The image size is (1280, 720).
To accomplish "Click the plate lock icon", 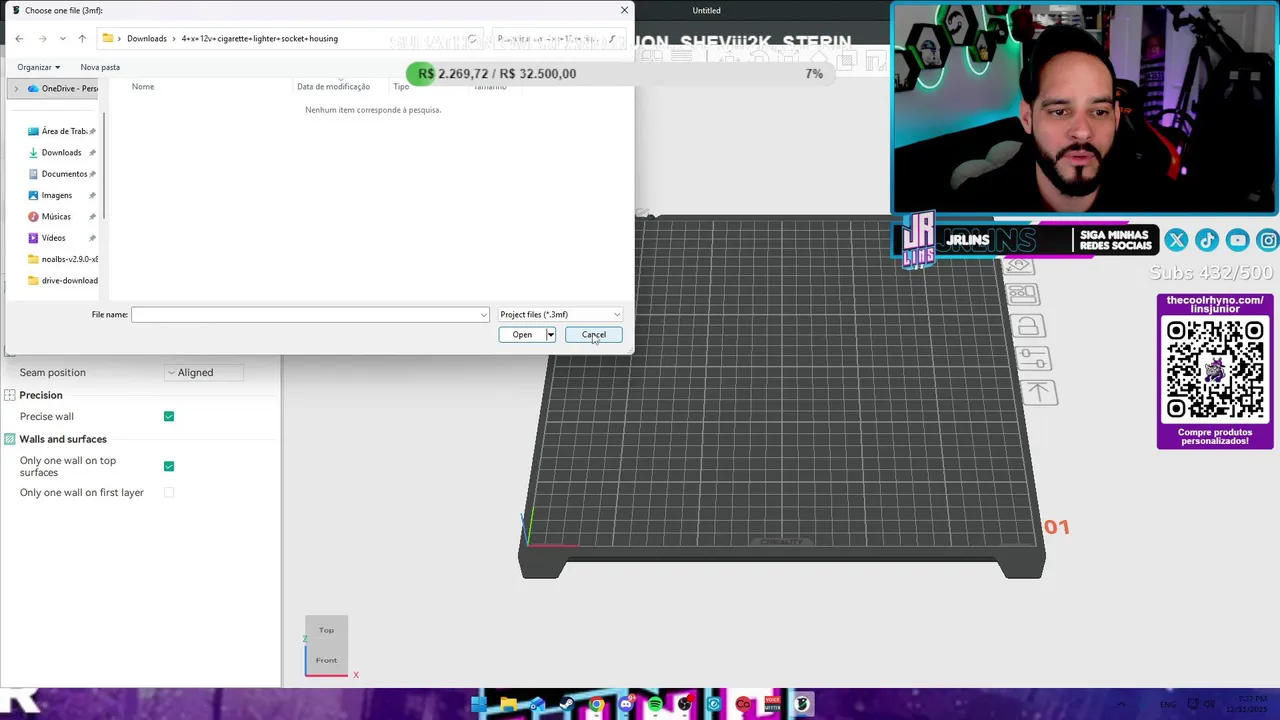I will click(1027, 326).
